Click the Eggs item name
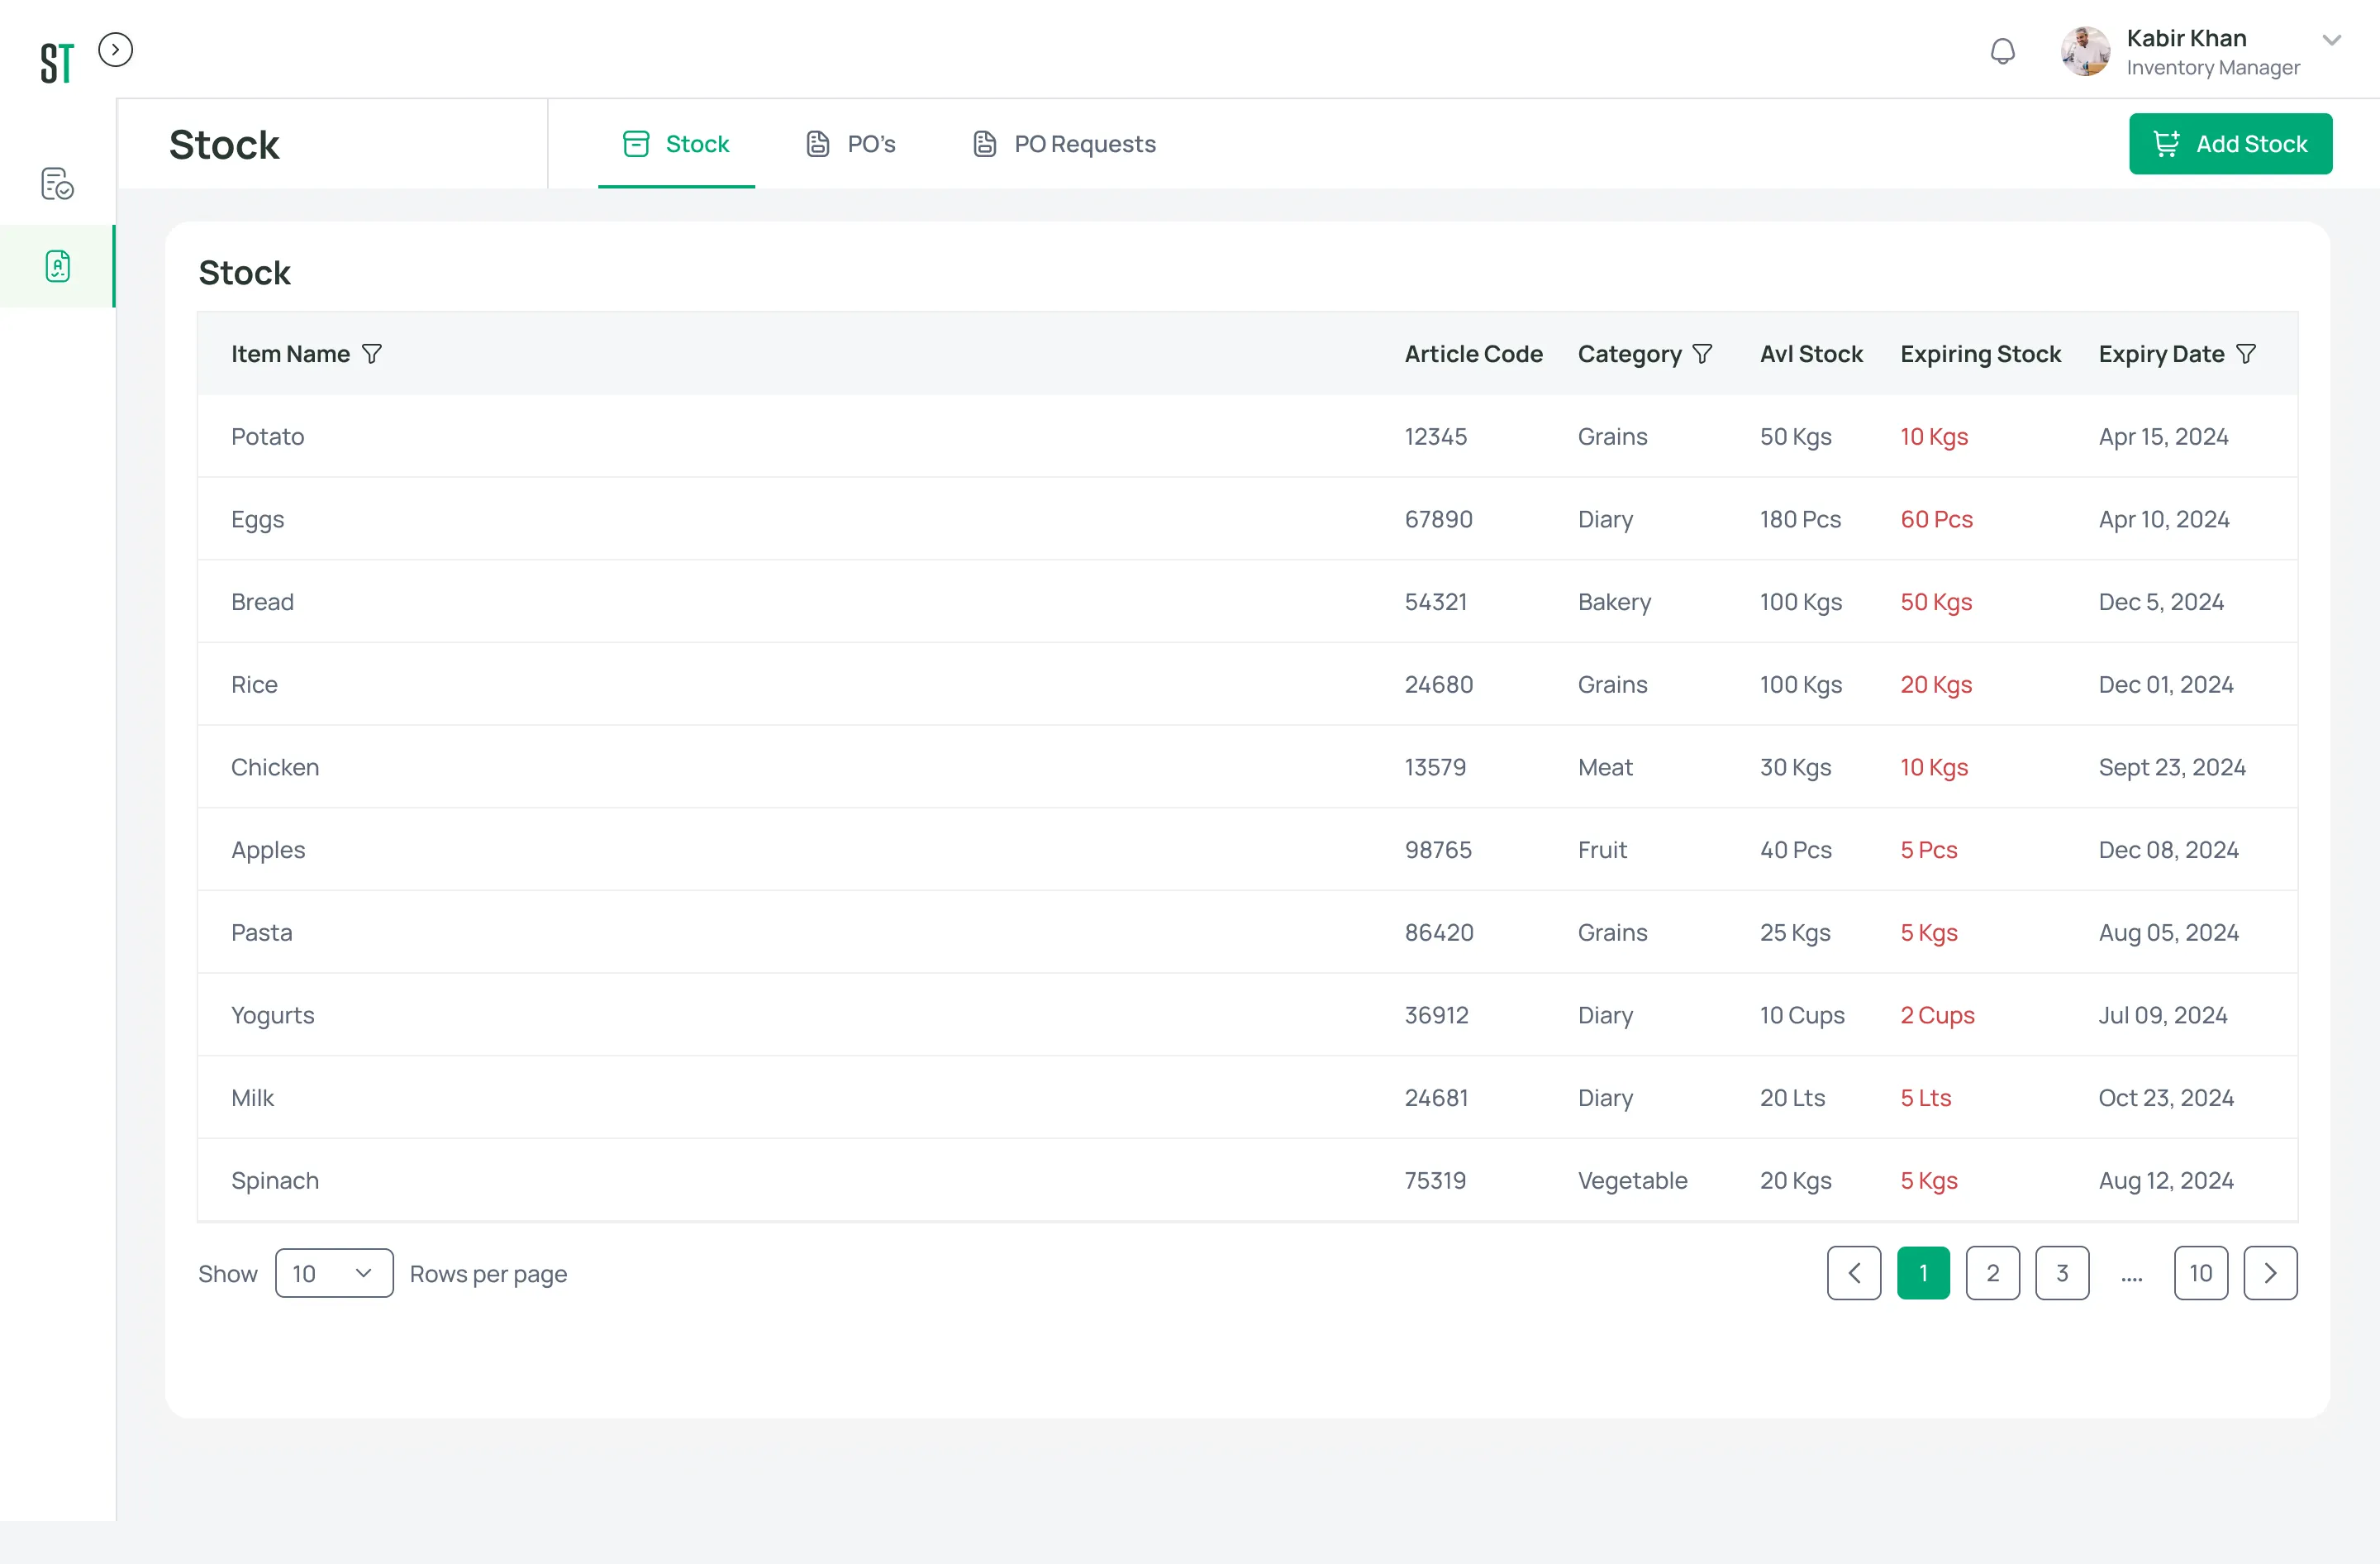Screen dimensions: 2380x1564 click(257, 520)
